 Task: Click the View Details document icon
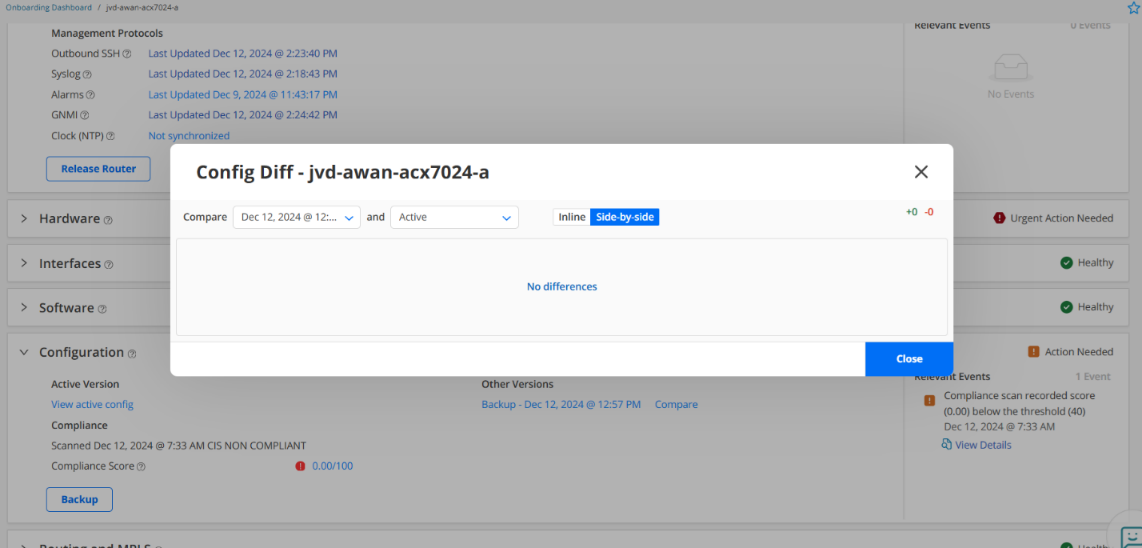click(947, 444)
